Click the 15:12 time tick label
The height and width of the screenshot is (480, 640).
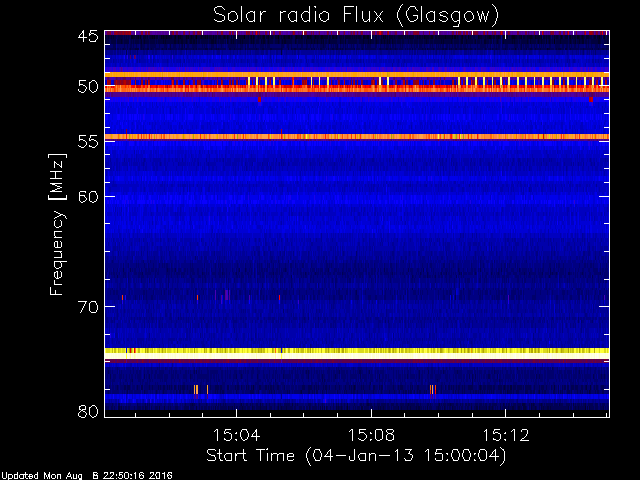coord(506,435)
